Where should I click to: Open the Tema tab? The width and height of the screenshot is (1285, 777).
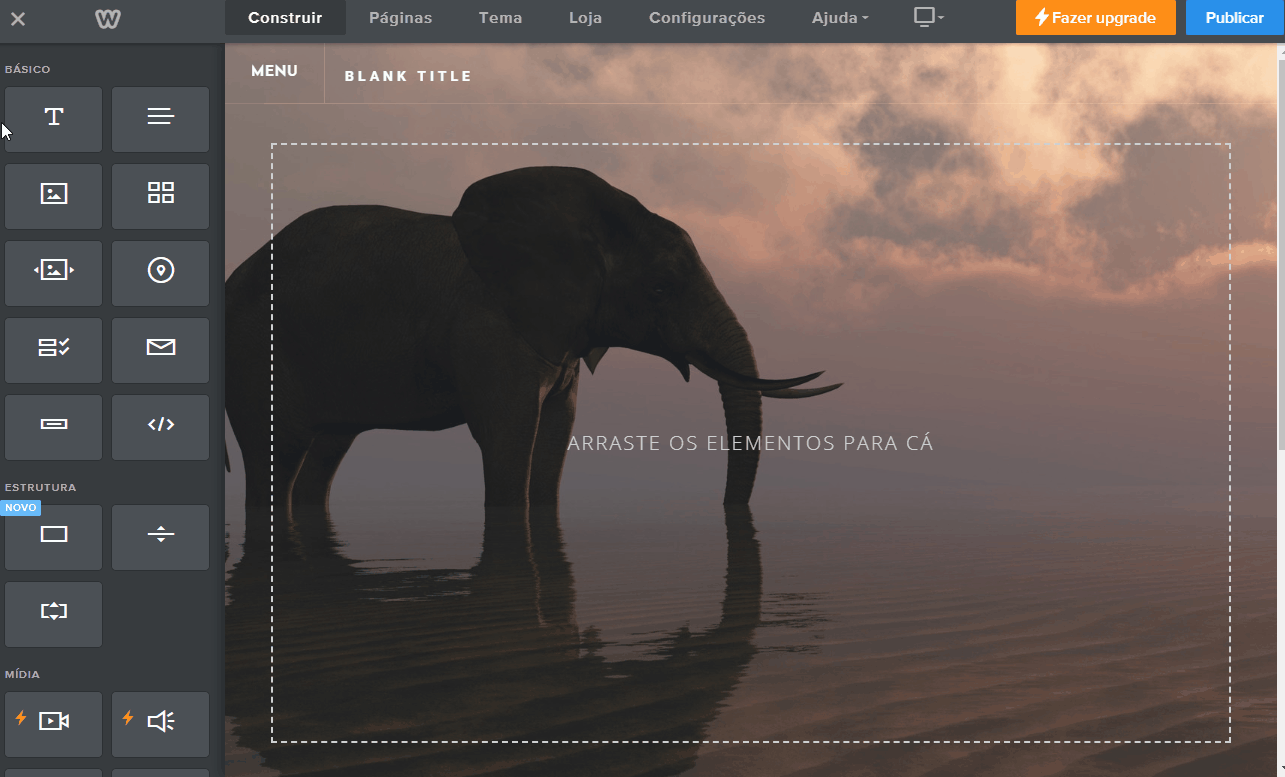500,18
